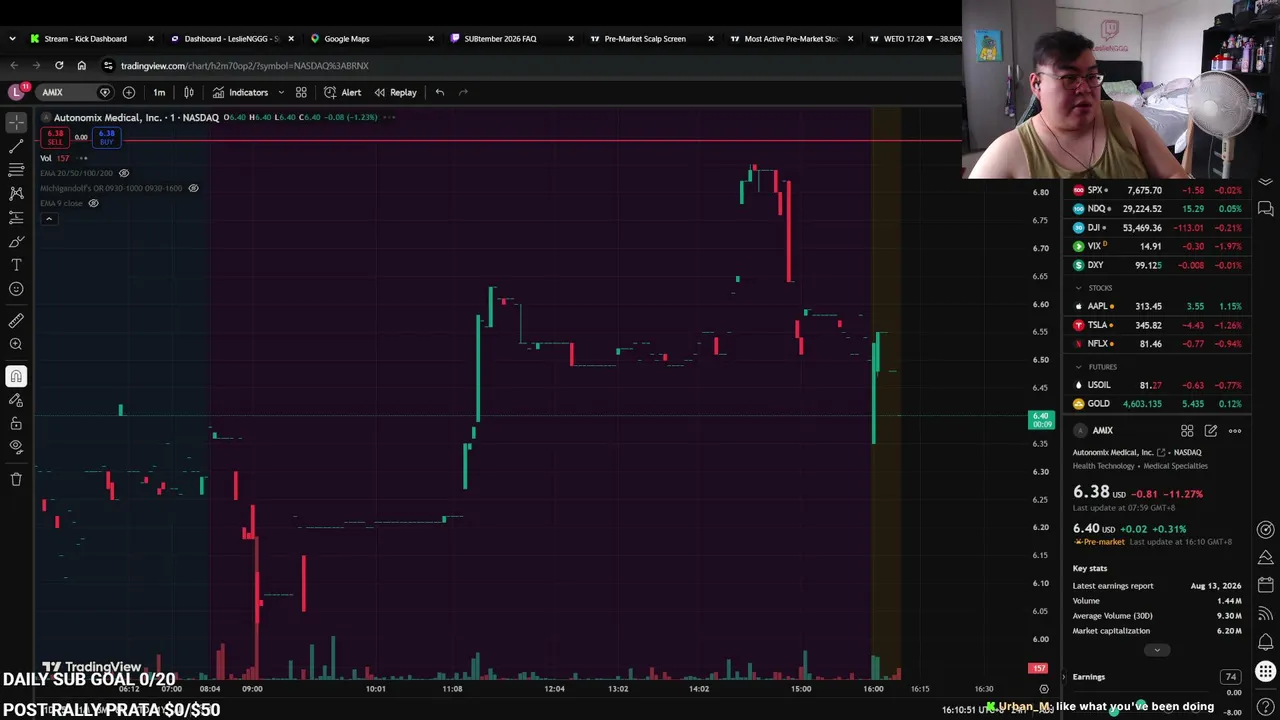Open the chat messages side panel icon
1280x720 pixels.
pos(1266,209)
